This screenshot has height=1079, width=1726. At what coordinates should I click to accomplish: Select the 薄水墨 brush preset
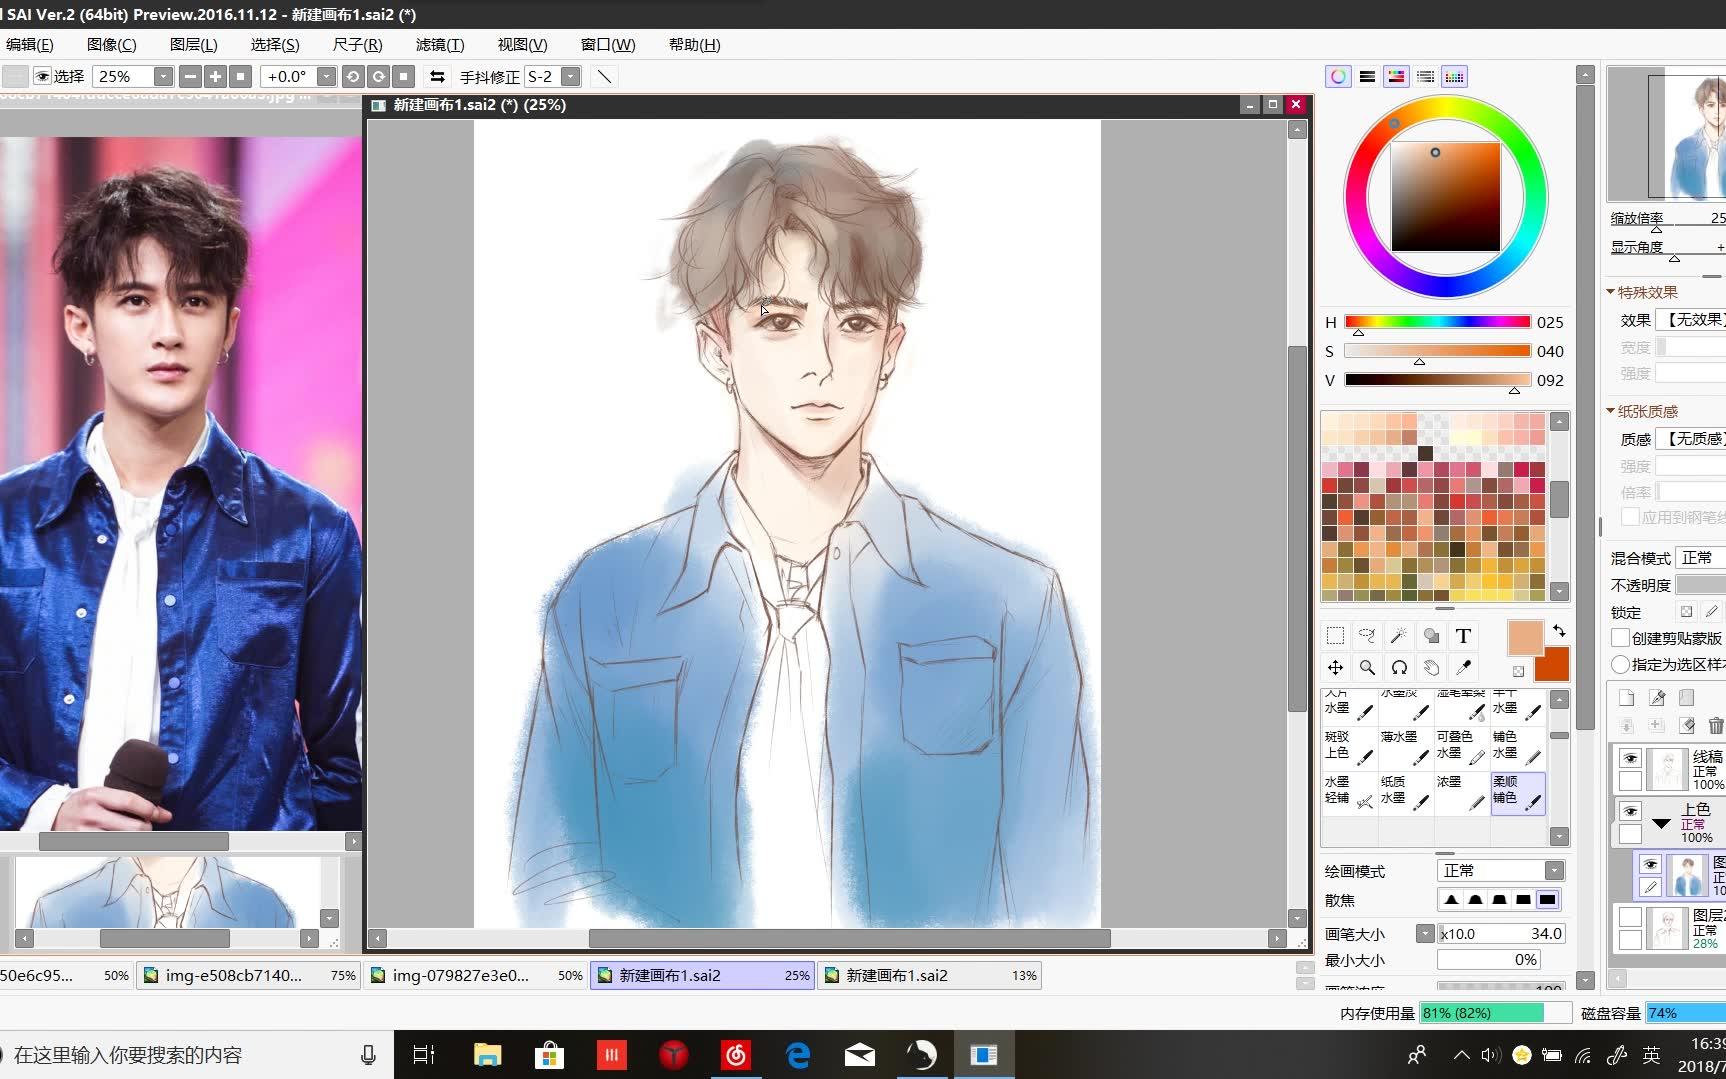(1405, 748)
